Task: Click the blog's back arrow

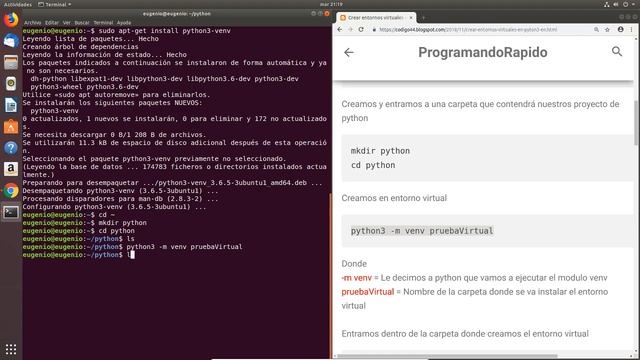Action: [x=349, y=52]
